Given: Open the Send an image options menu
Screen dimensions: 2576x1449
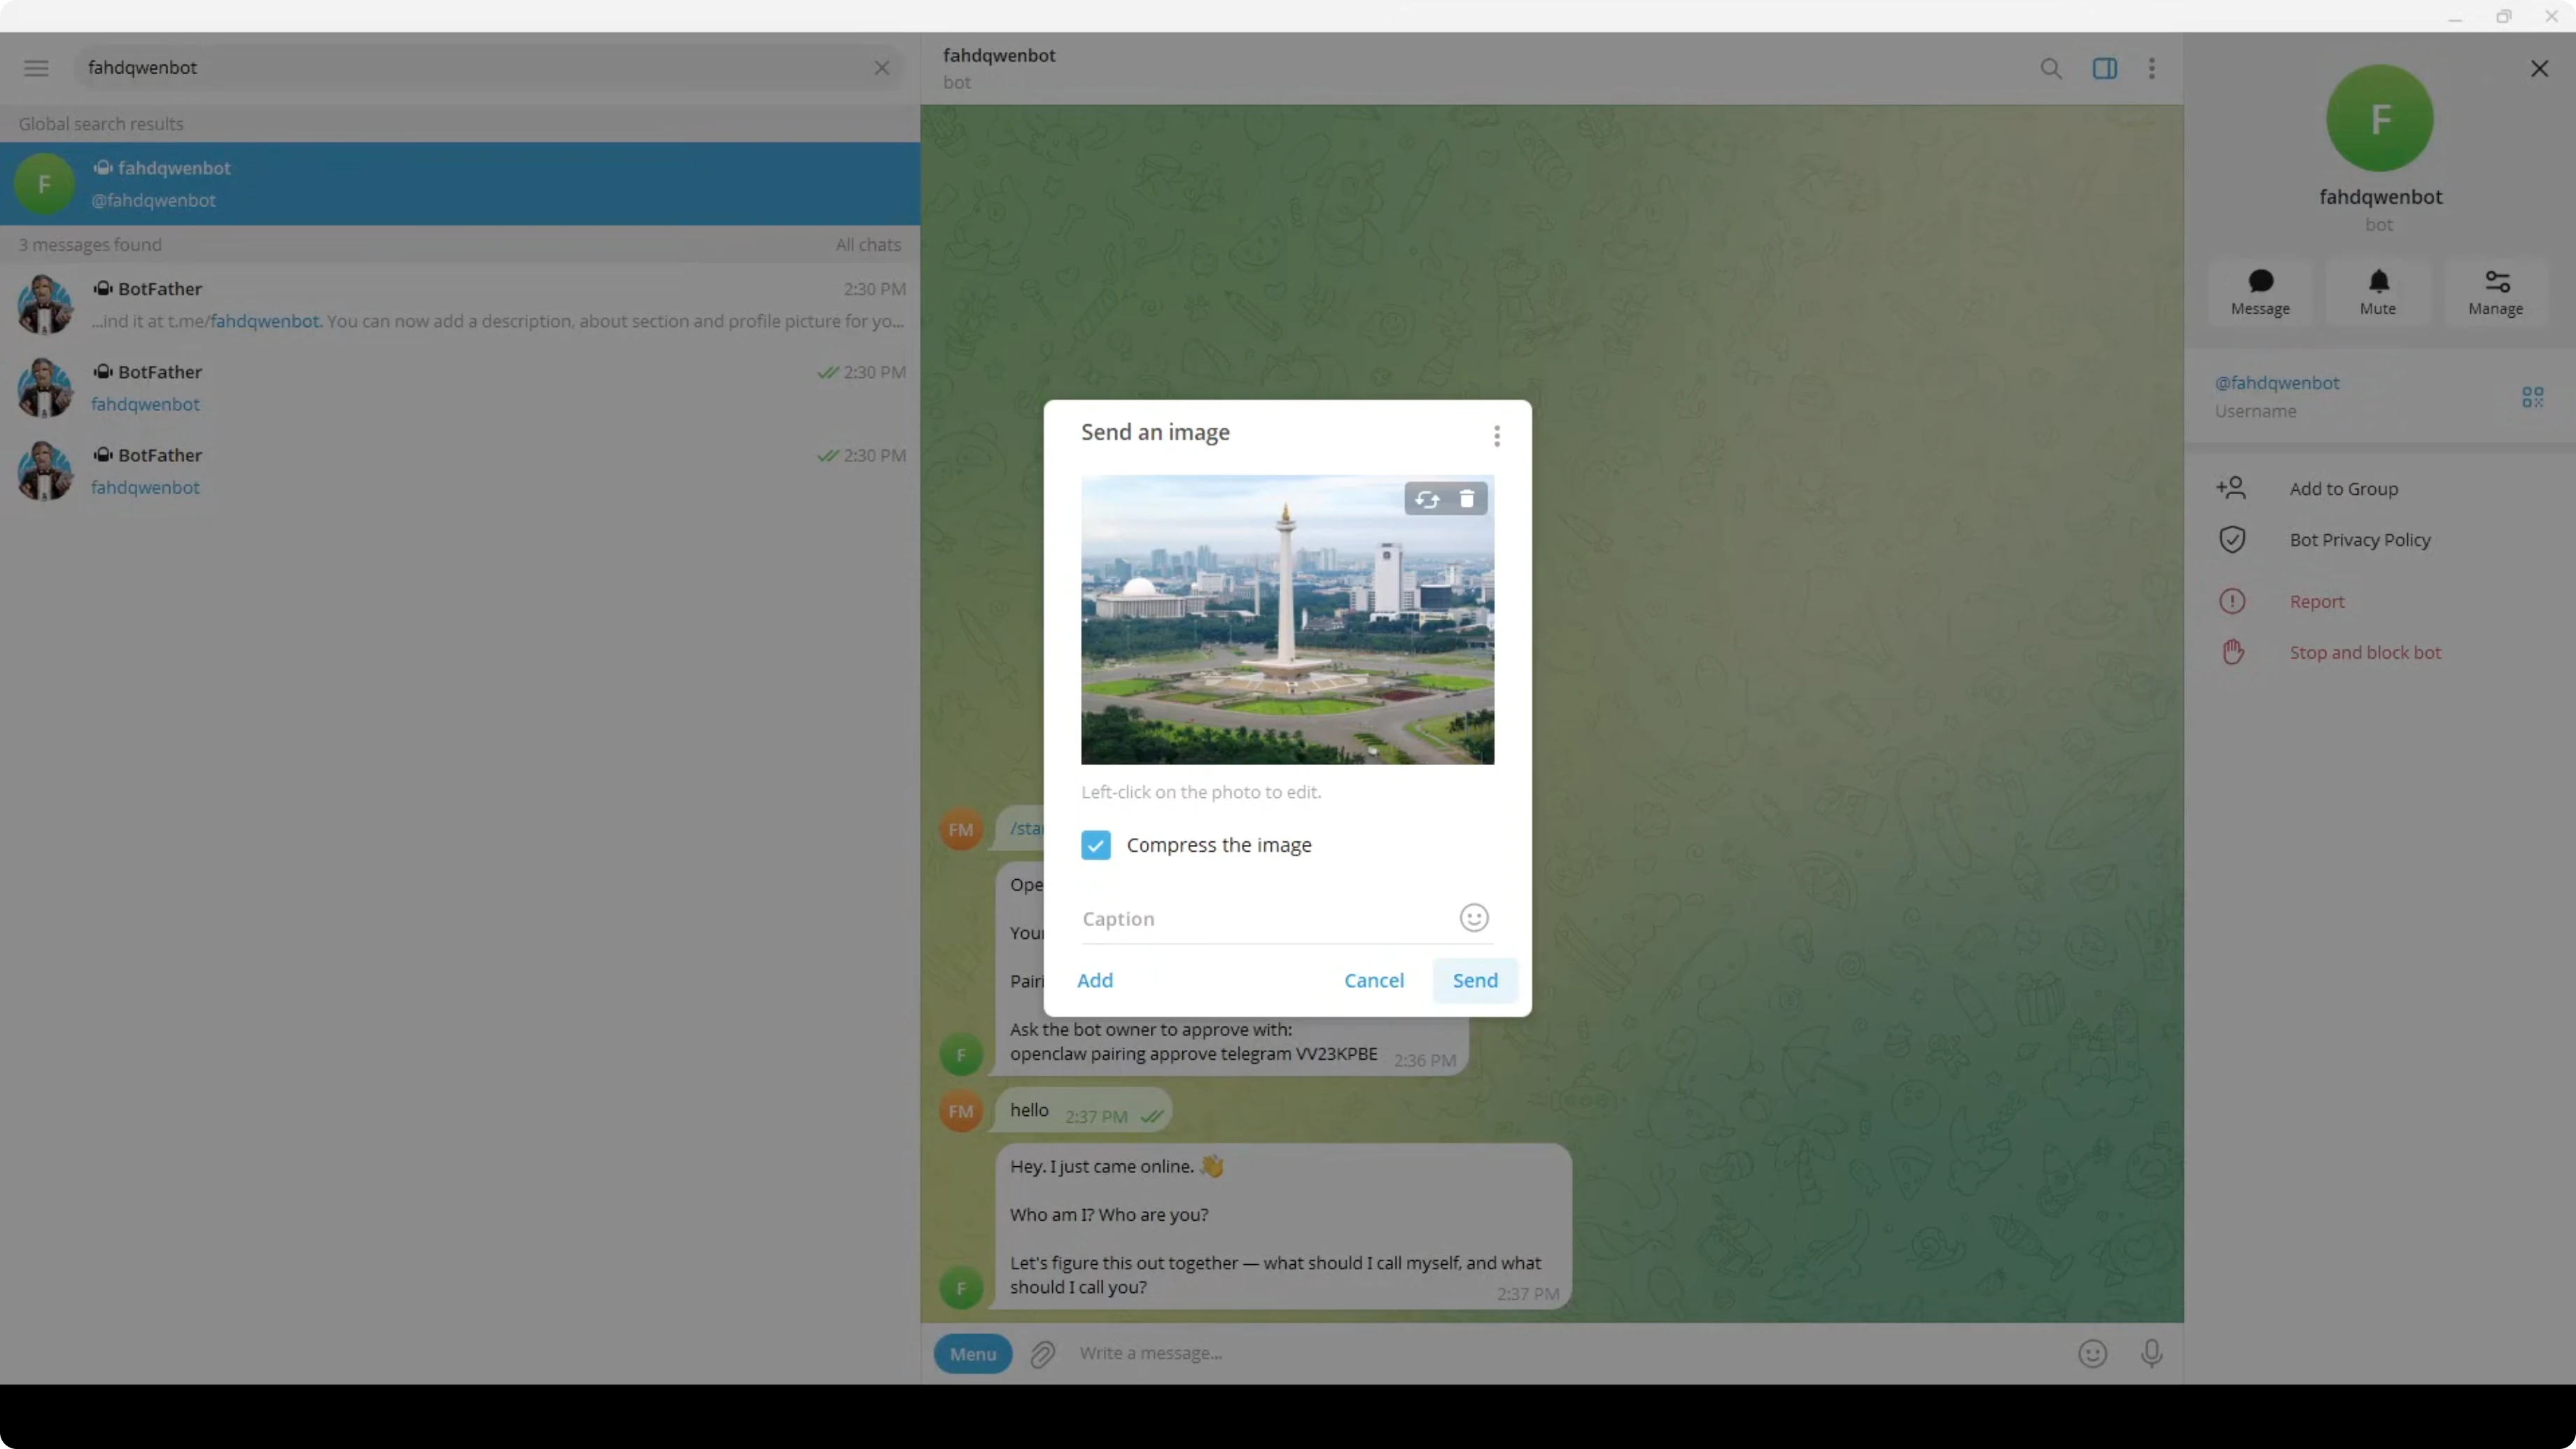Looking at the screenshot, I should tap(1496, 435).
